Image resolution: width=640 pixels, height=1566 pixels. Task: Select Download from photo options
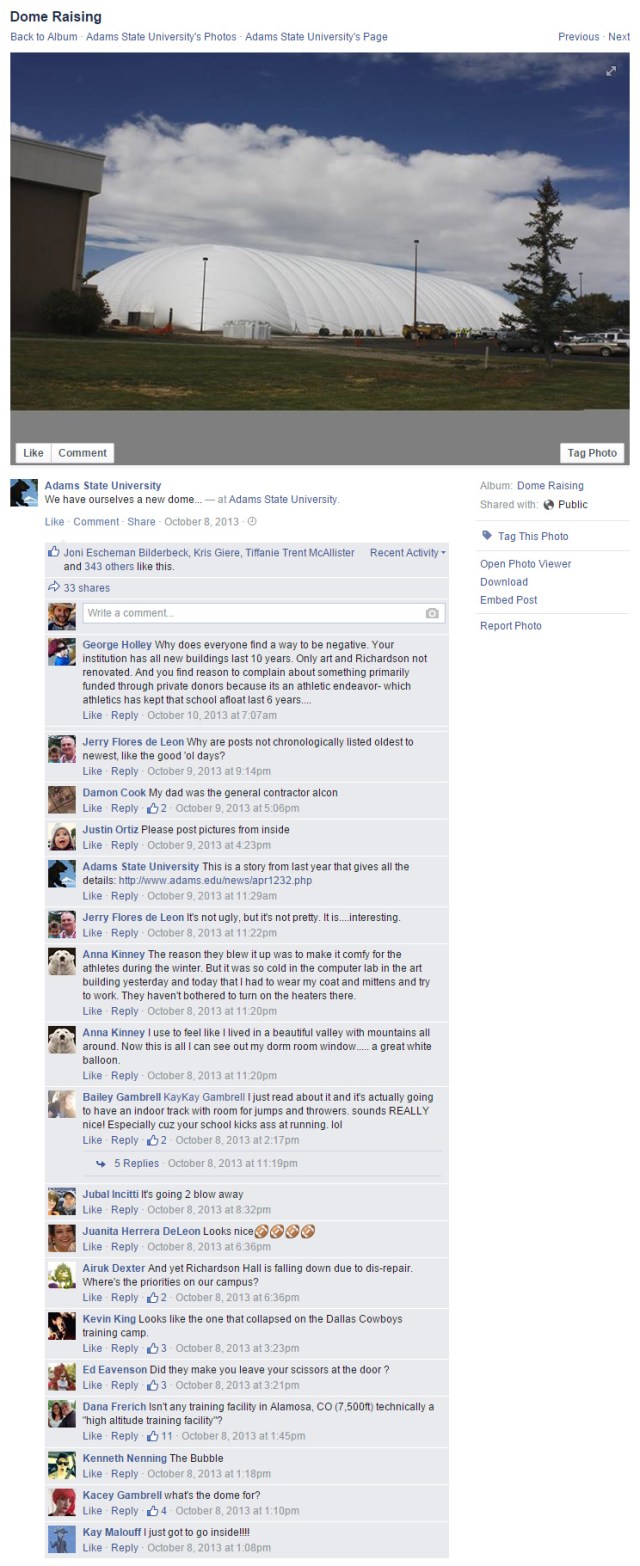tap(504, 582)
